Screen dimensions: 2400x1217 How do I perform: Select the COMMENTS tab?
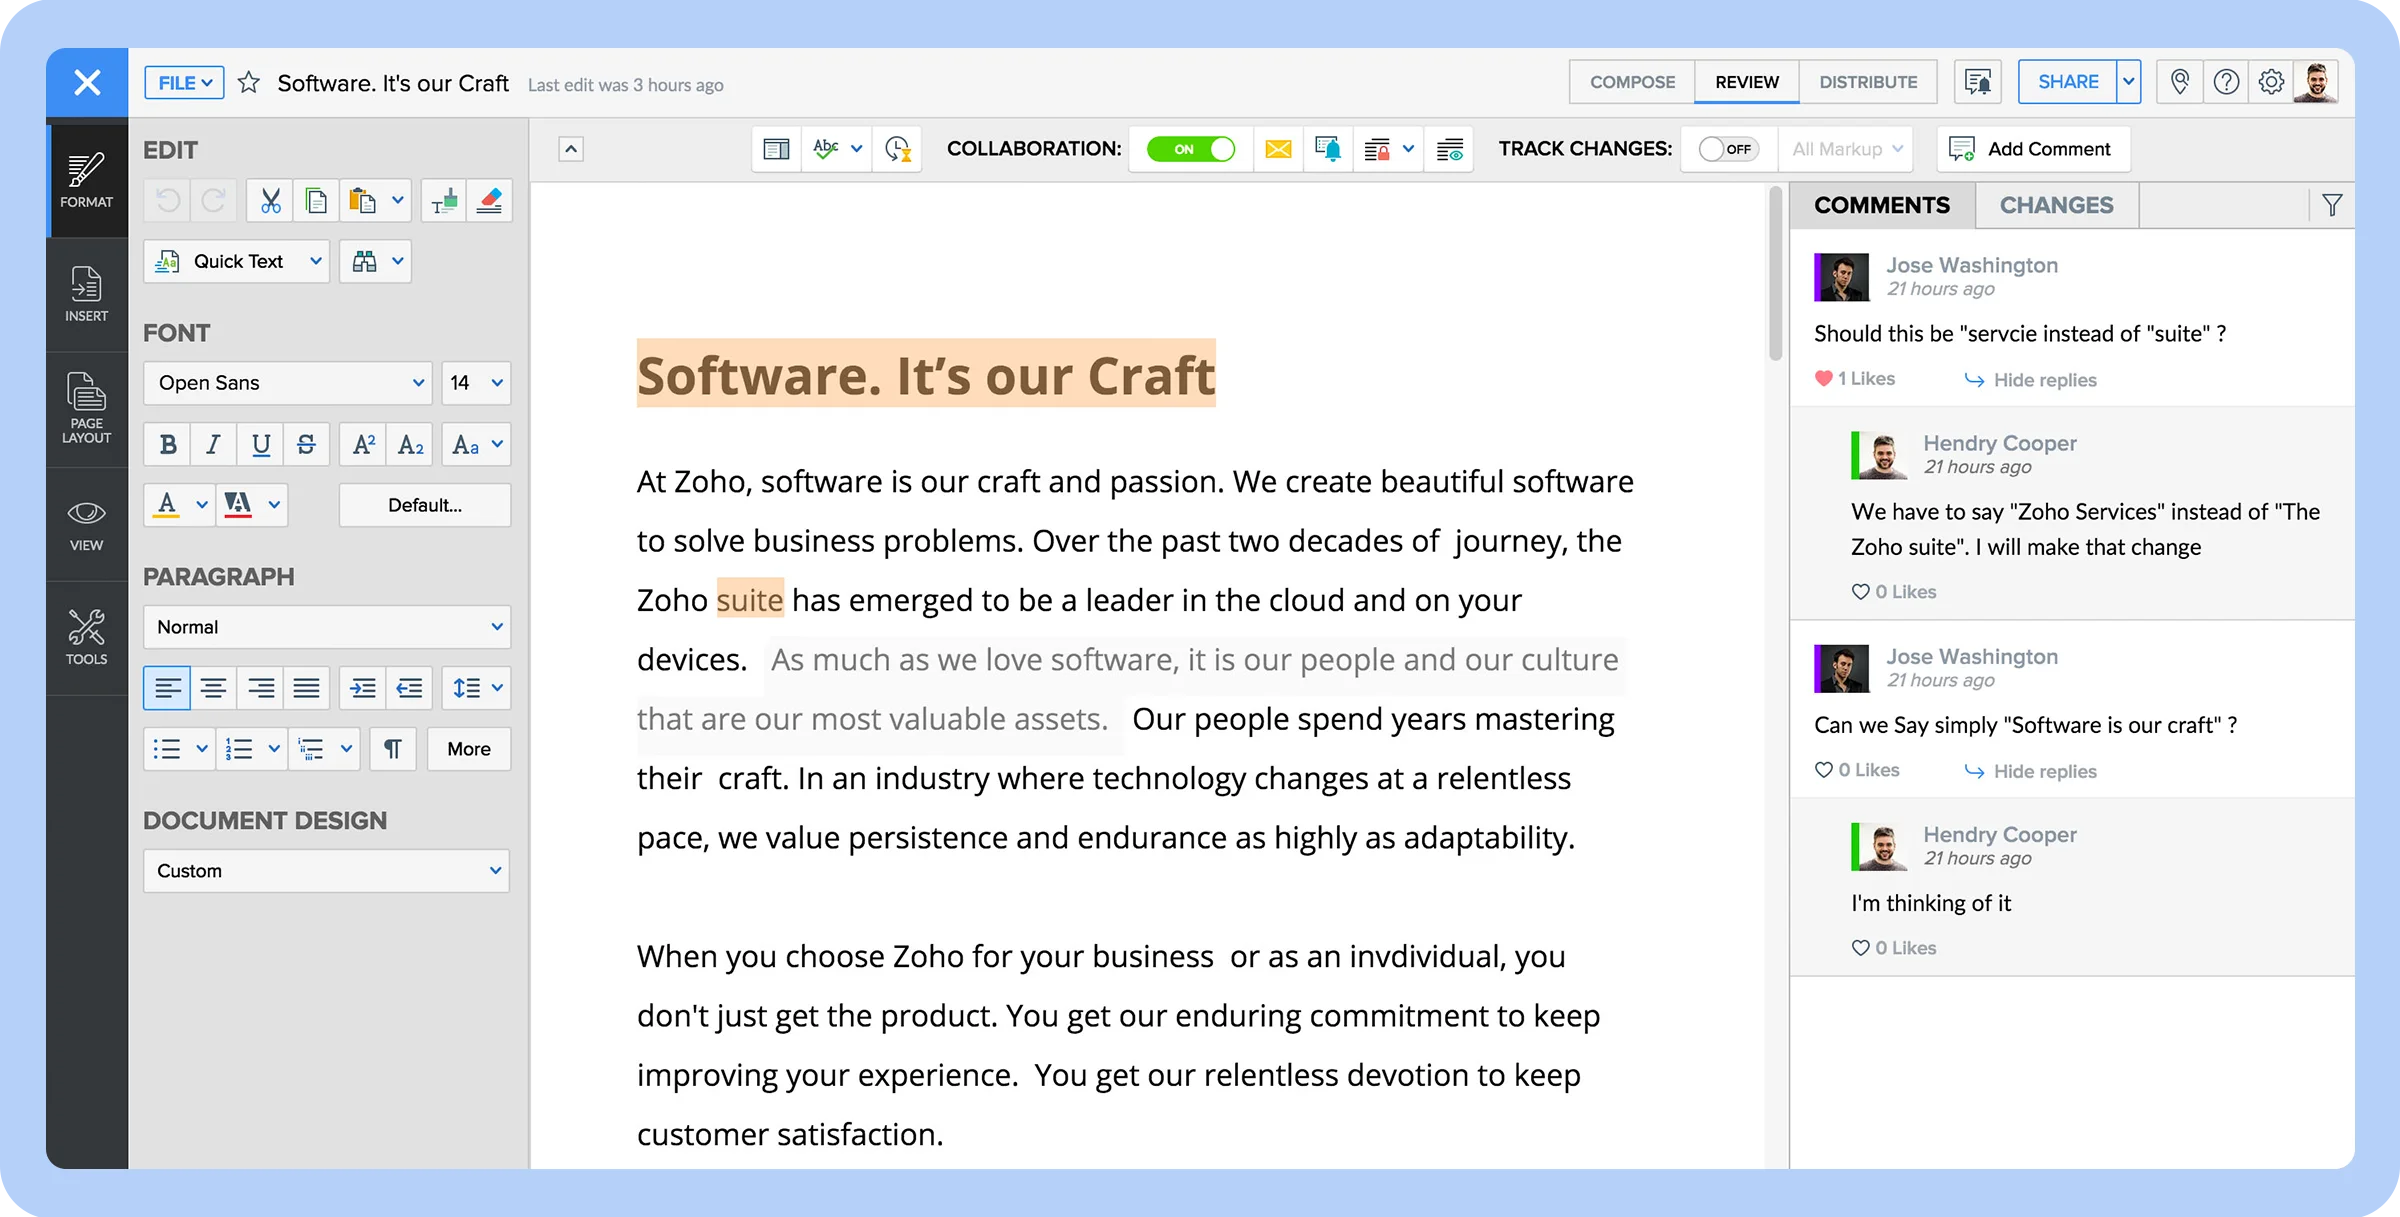pos(1882,205)
